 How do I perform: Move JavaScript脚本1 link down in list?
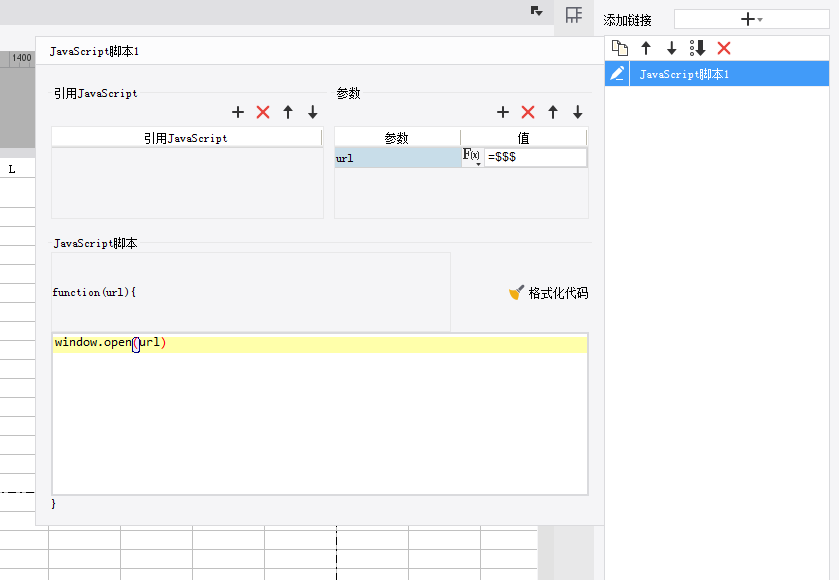pos(672,48)
